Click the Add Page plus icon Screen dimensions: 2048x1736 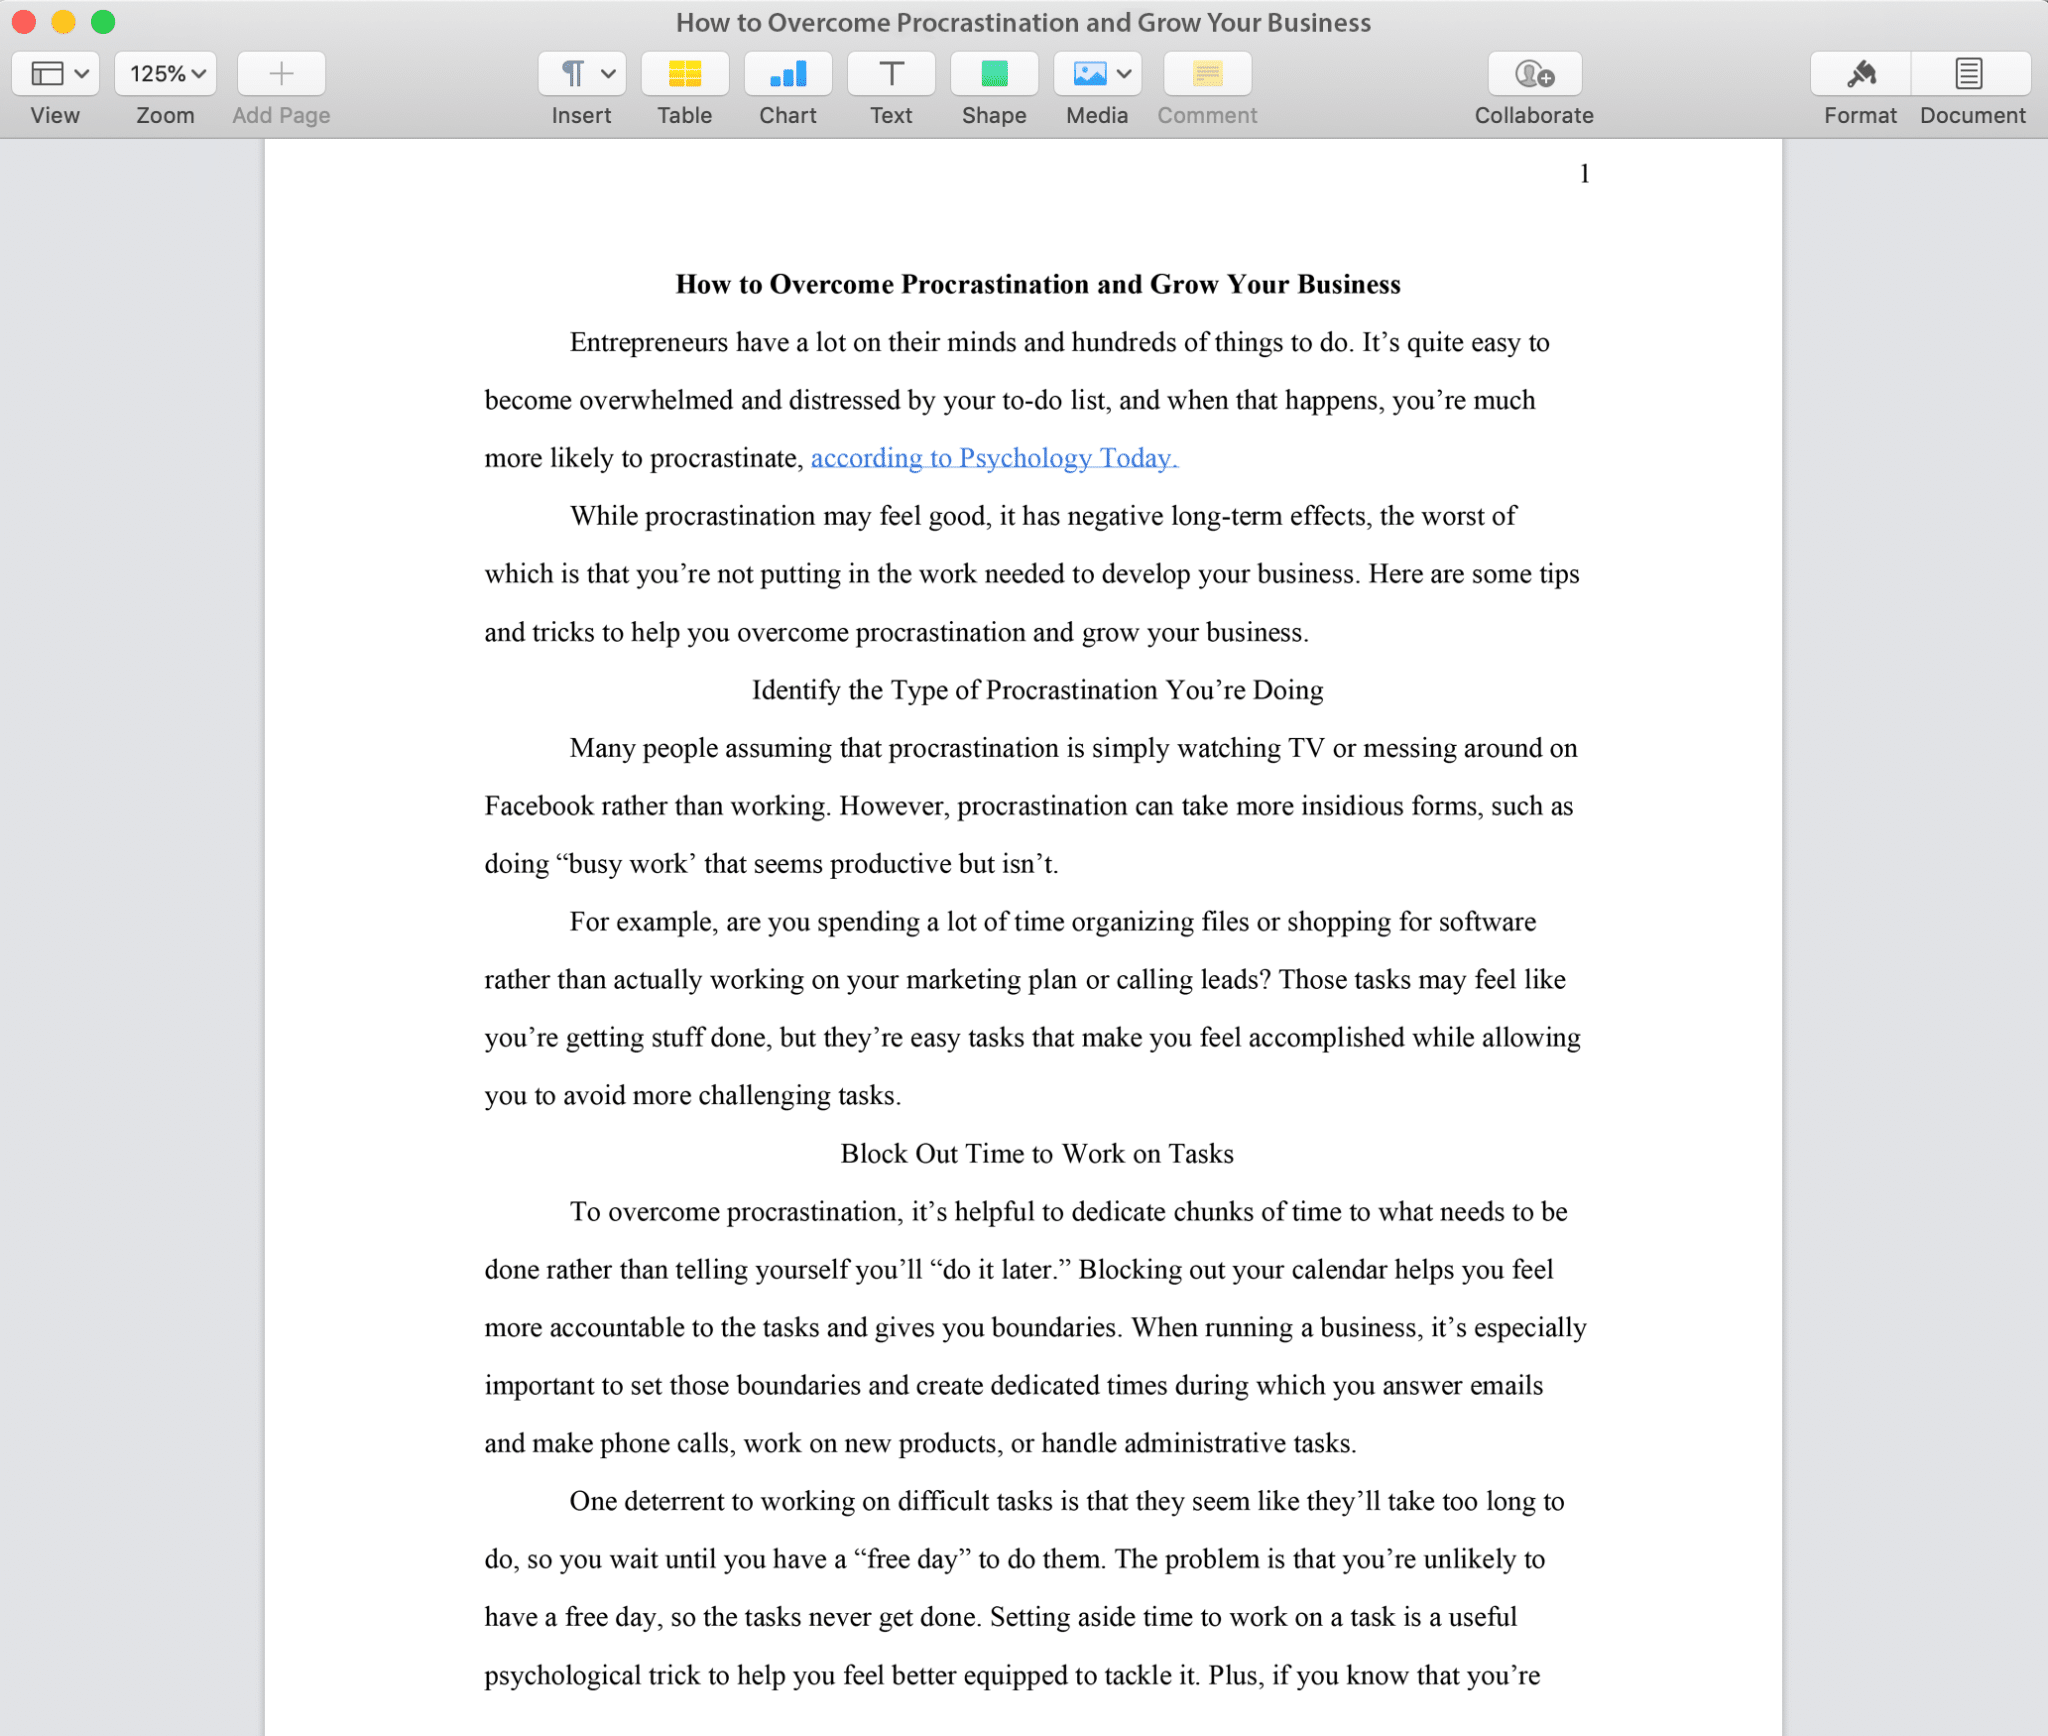281,73
